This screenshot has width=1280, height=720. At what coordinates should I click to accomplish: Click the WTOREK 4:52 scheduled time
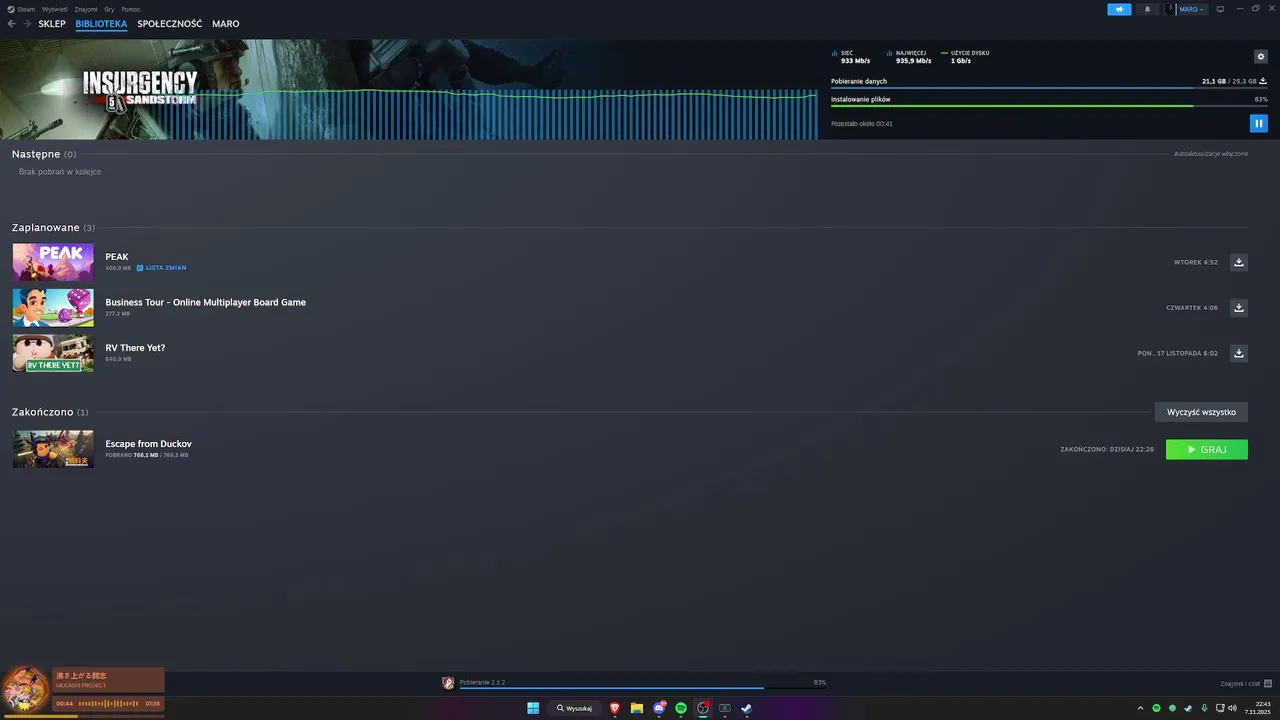pos(1196,262)
